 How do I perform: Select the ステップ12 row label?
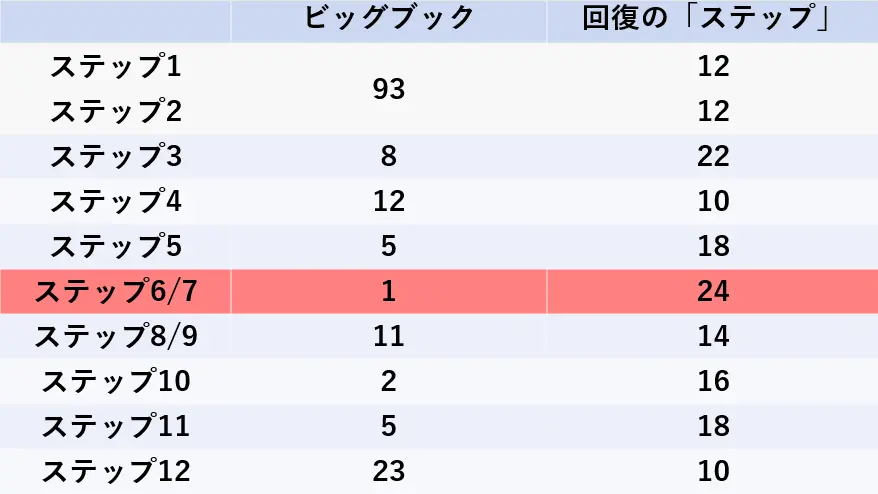(116, 470)
